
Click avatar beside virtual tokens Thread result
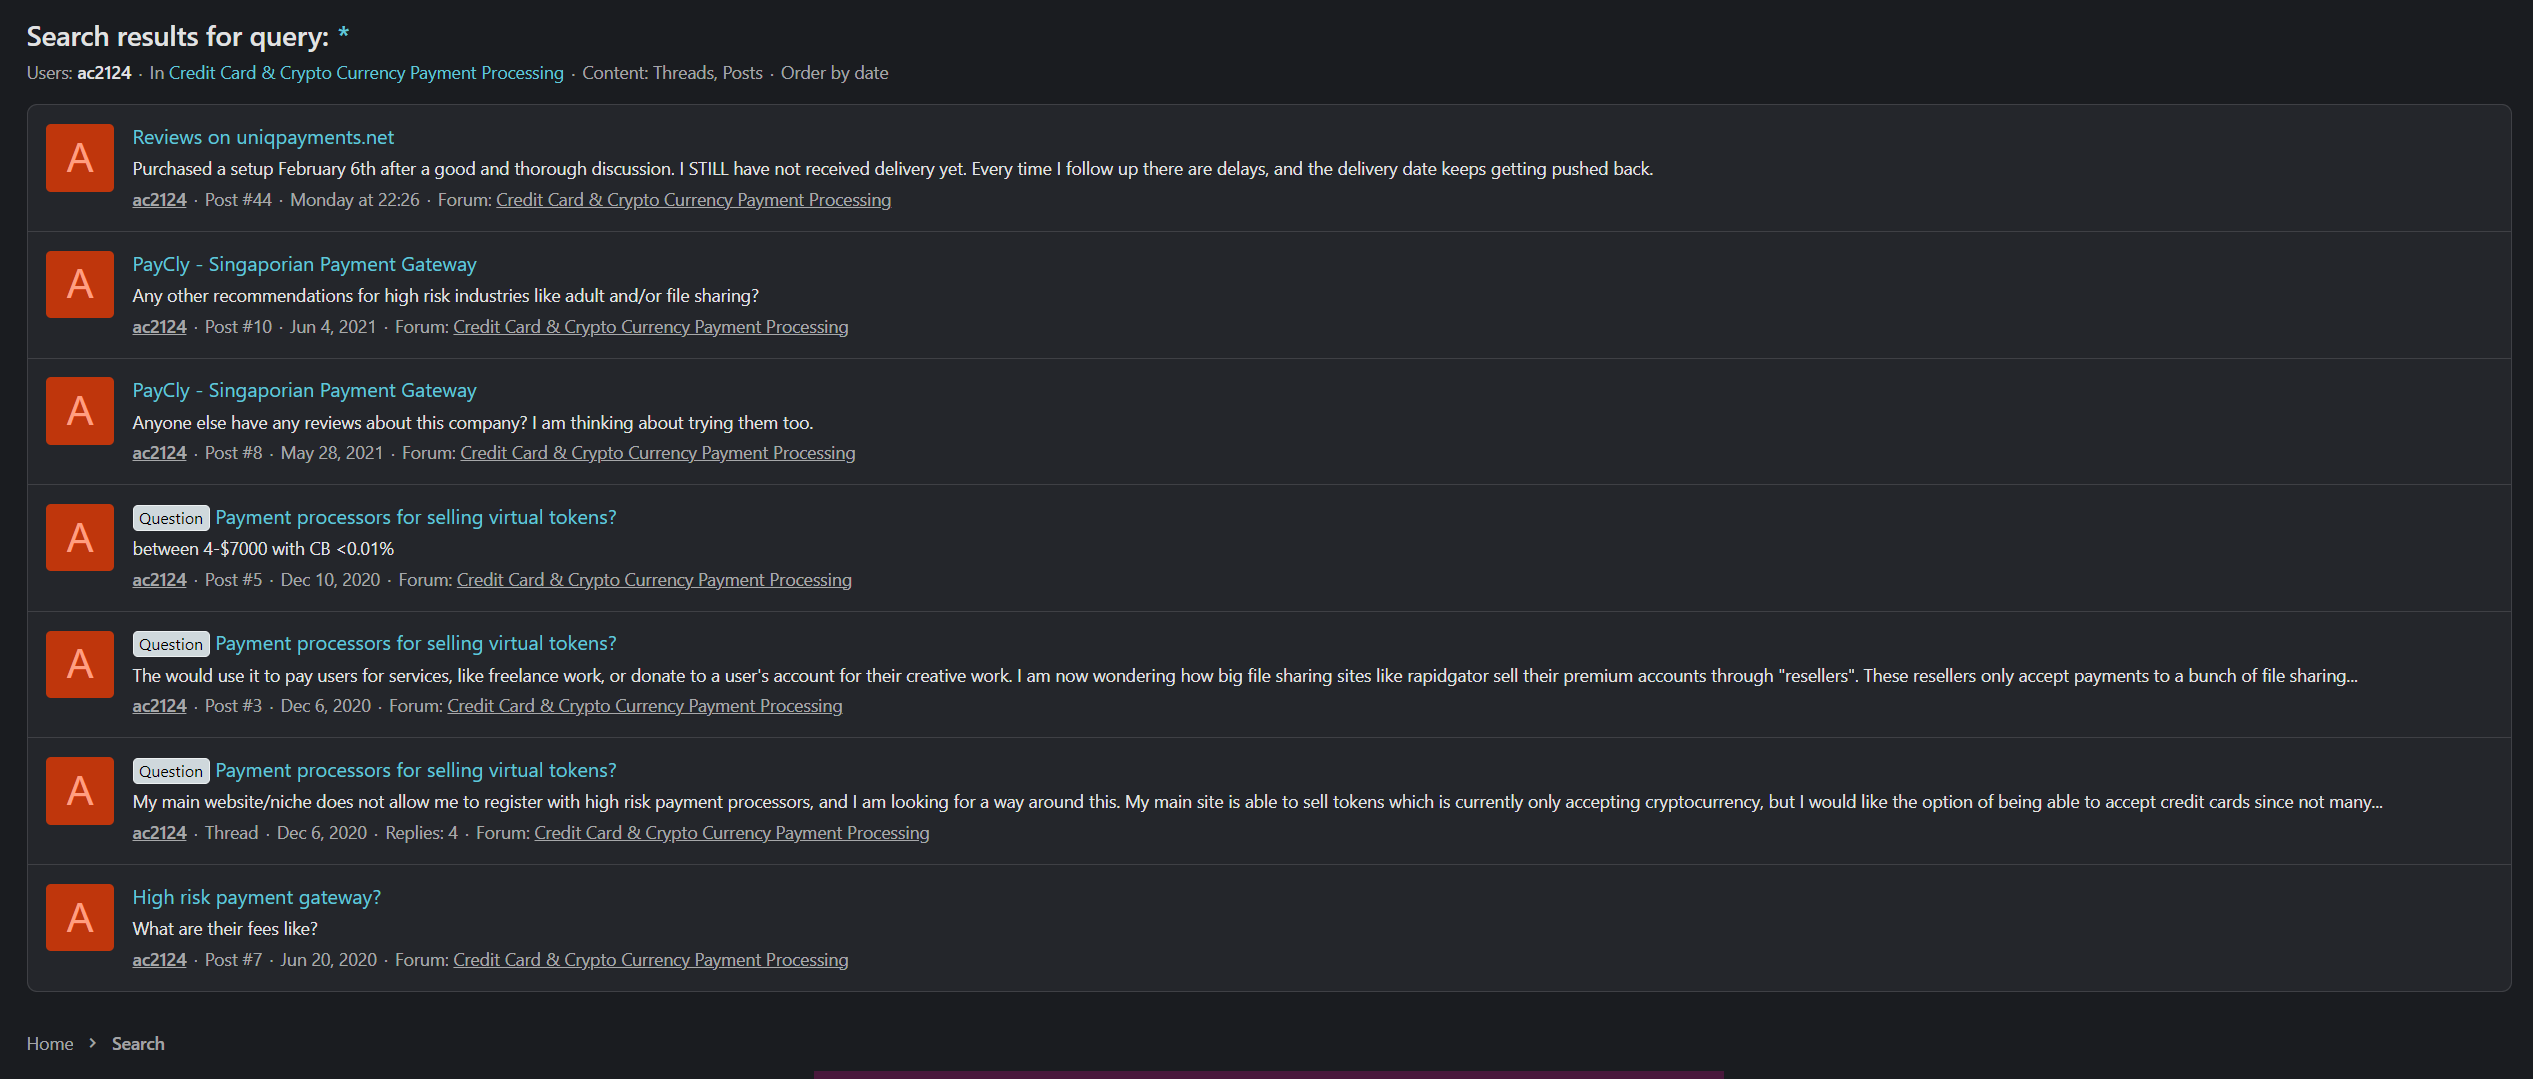(x=80, y=791)
